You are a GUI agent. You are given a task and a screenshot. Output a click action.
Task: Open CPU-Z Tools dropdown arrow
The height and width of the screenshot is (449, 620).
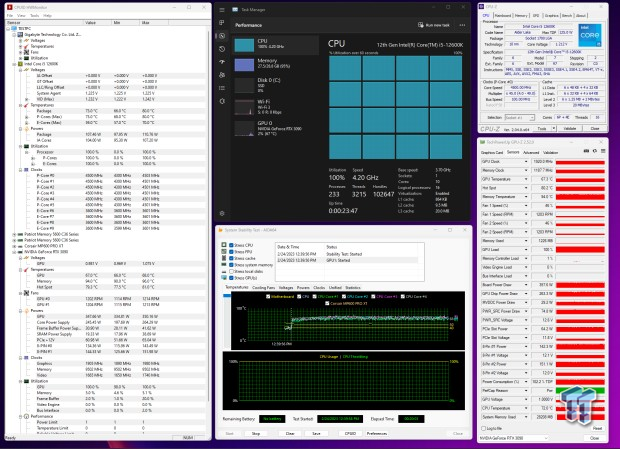(x=554, y=128)
